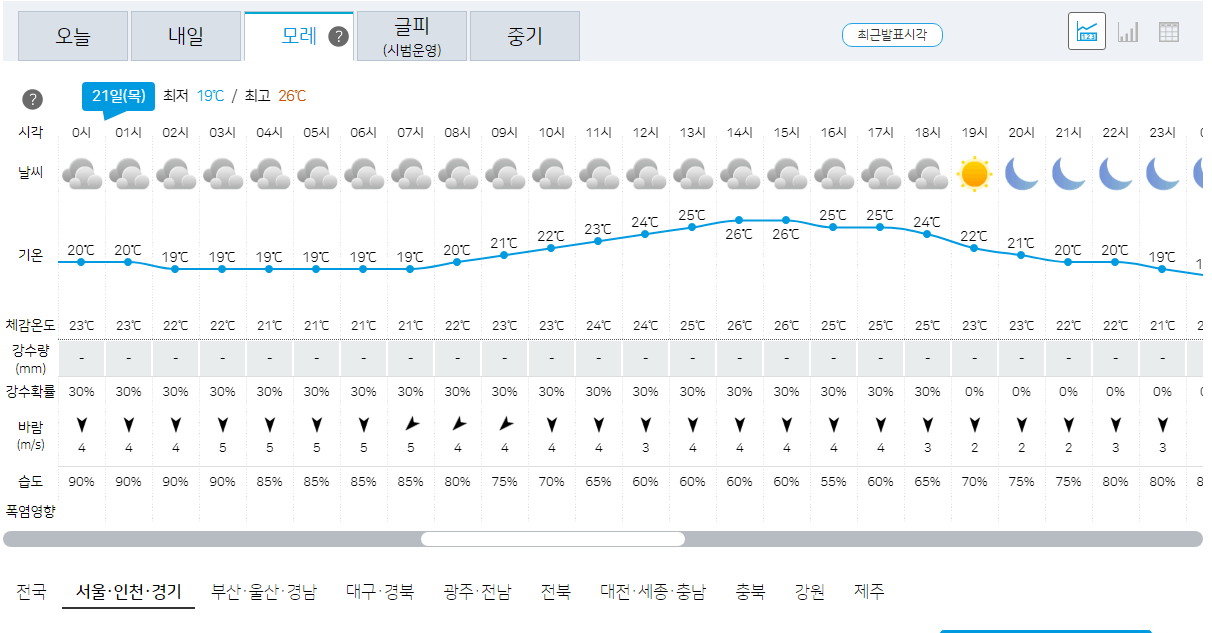Switch to the 오늘 tab
Screen dimensions: 1212x633
click(x=72, y=34)
